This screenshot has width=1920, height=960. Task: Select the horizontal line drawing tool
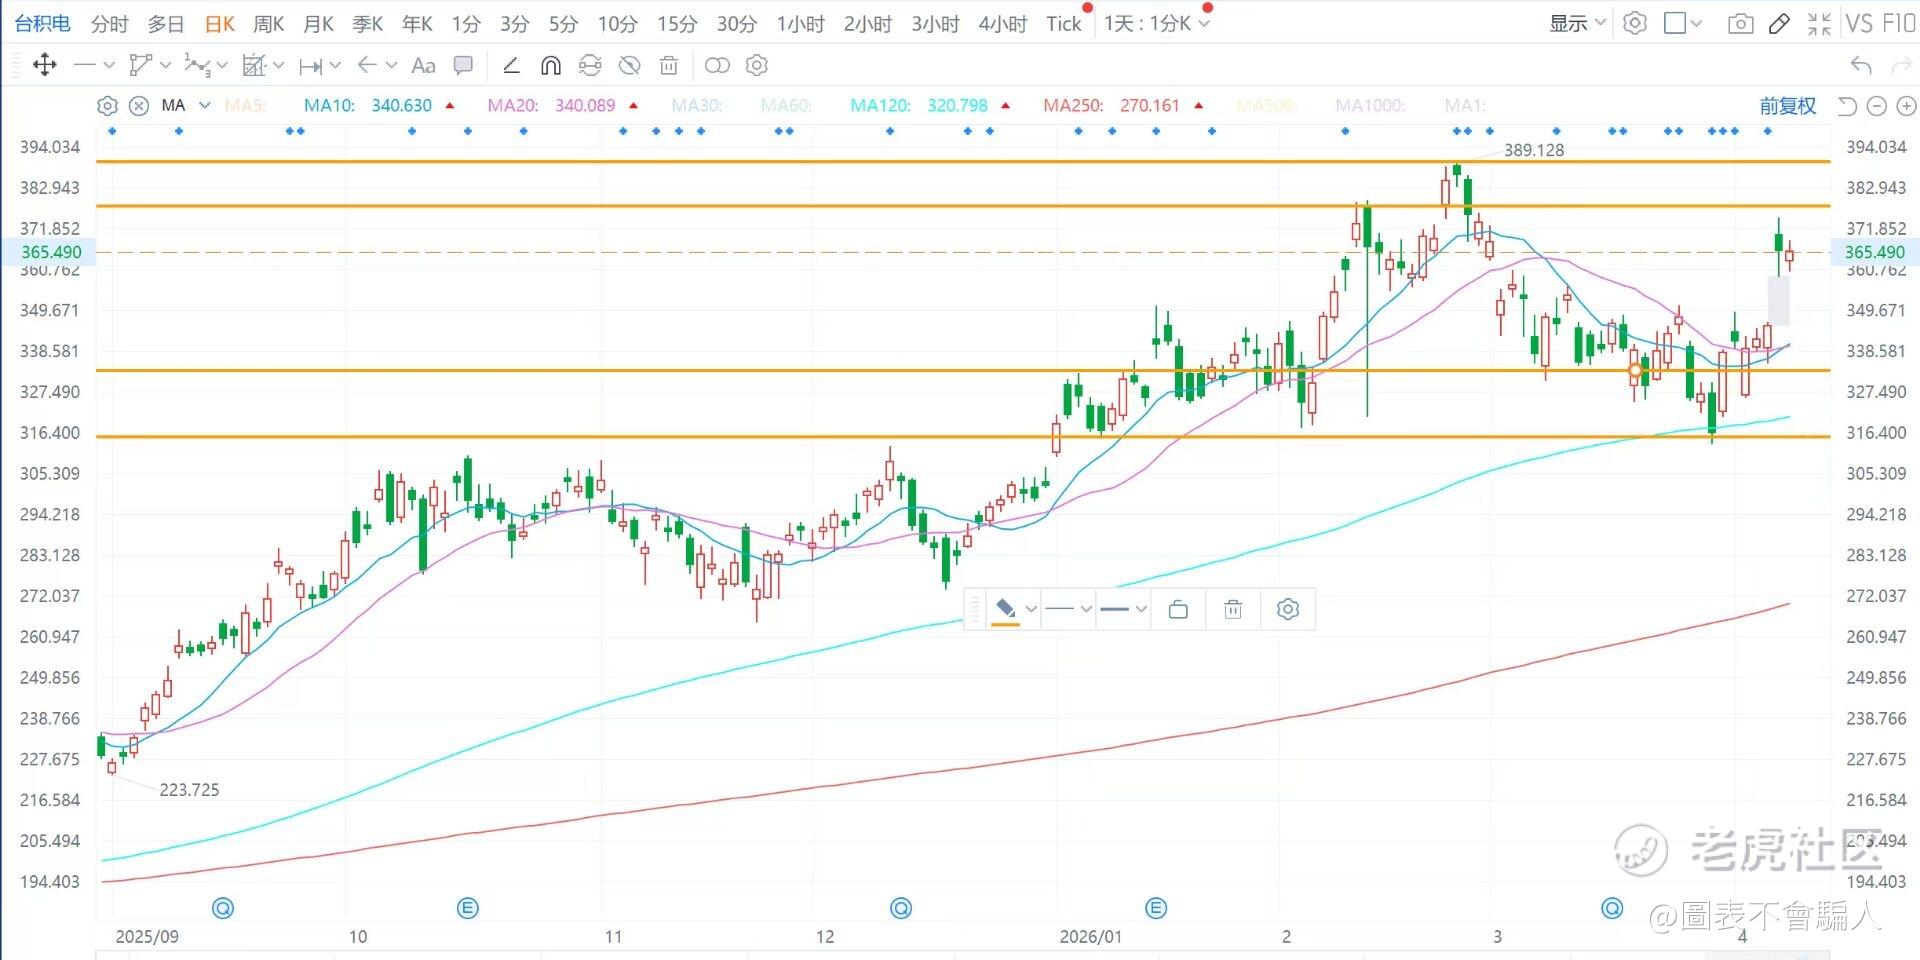(x=85, y=66)
